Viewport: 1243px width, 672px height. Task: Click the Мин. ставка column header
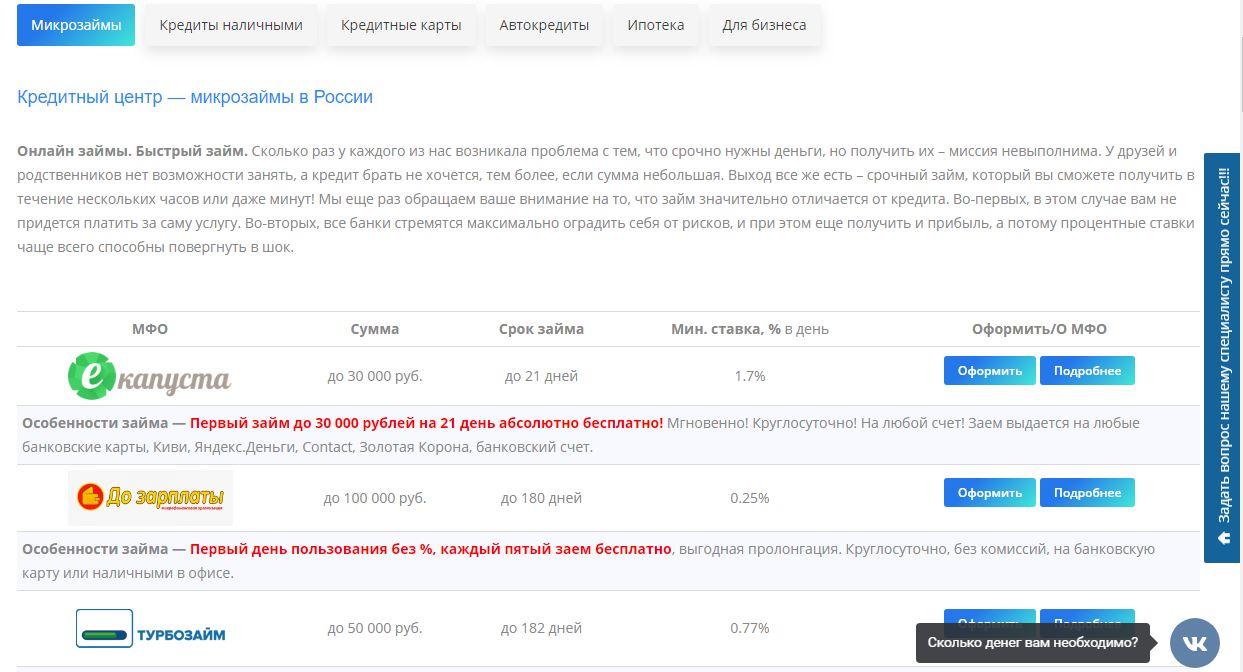750,329
